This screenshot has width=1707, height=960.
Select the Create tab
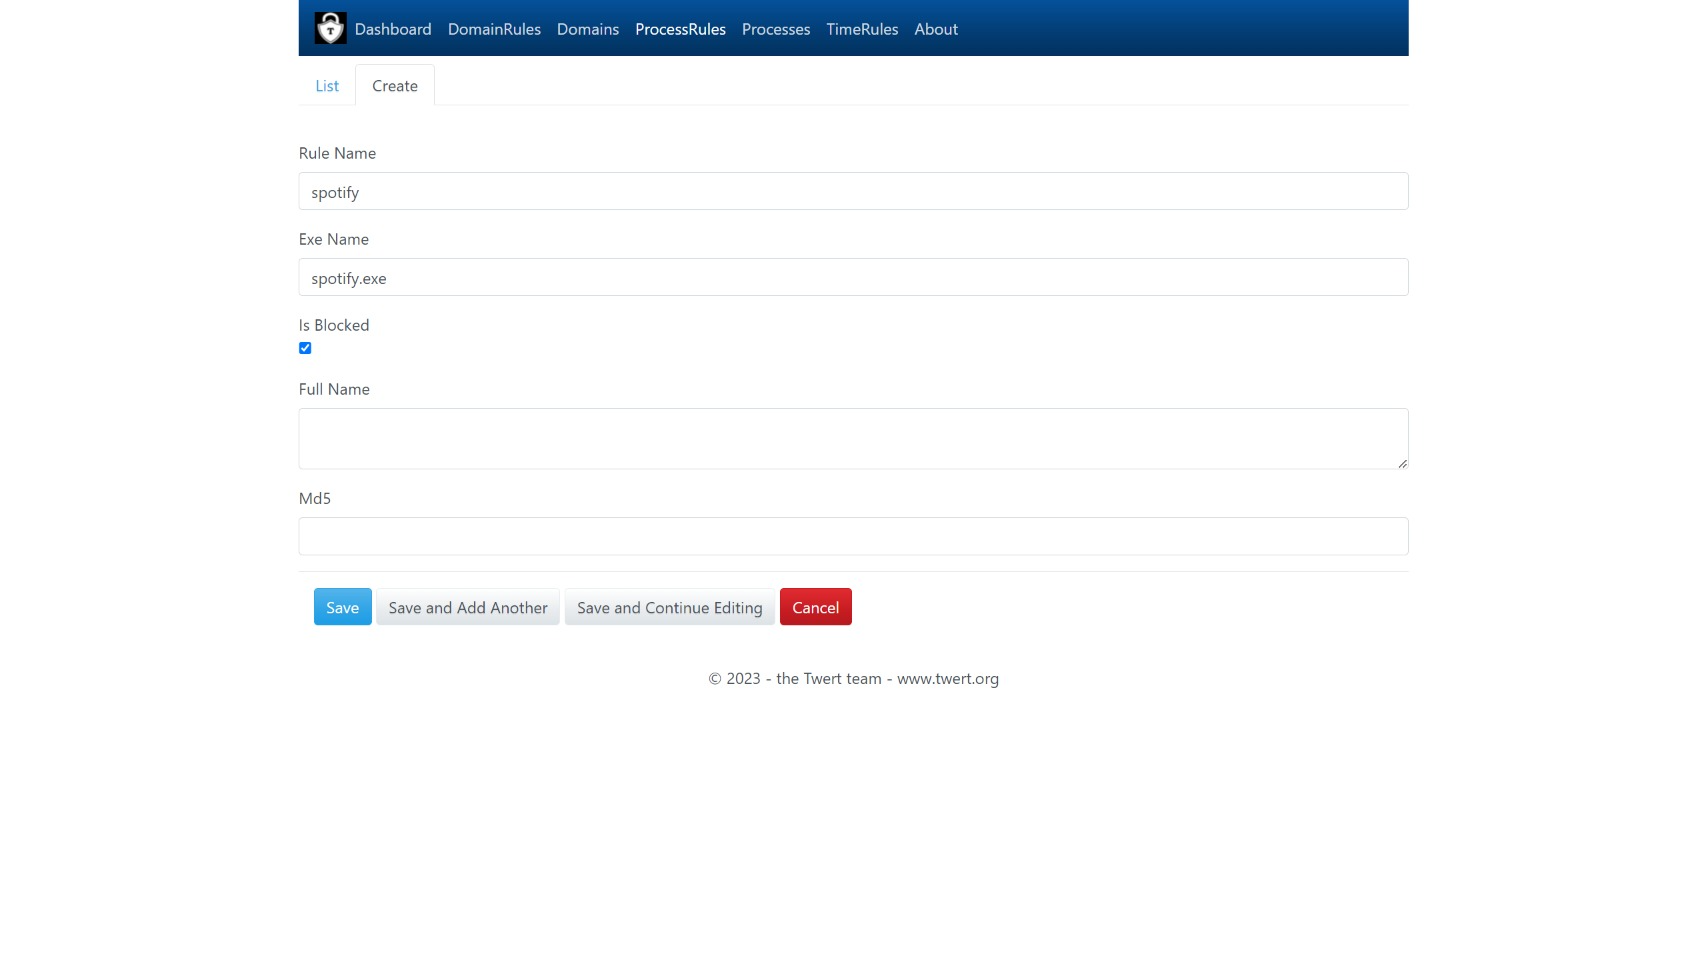395,86
